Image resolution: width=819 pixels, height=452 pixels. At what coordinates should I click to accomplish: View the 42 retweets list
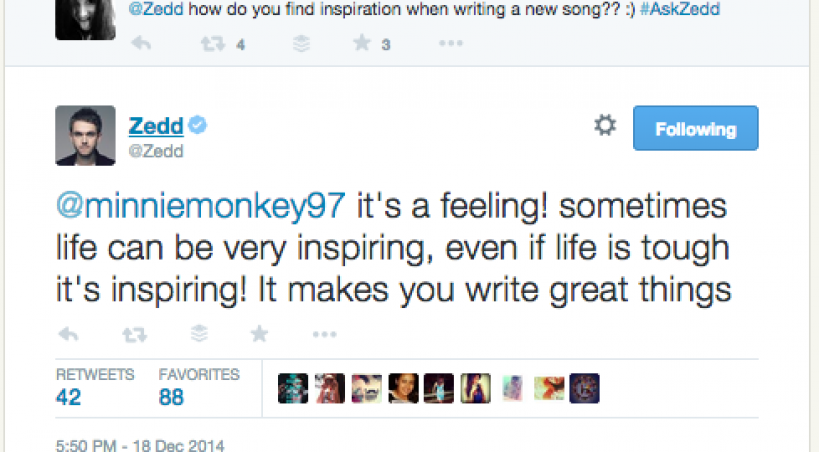(x=70, y=398)
